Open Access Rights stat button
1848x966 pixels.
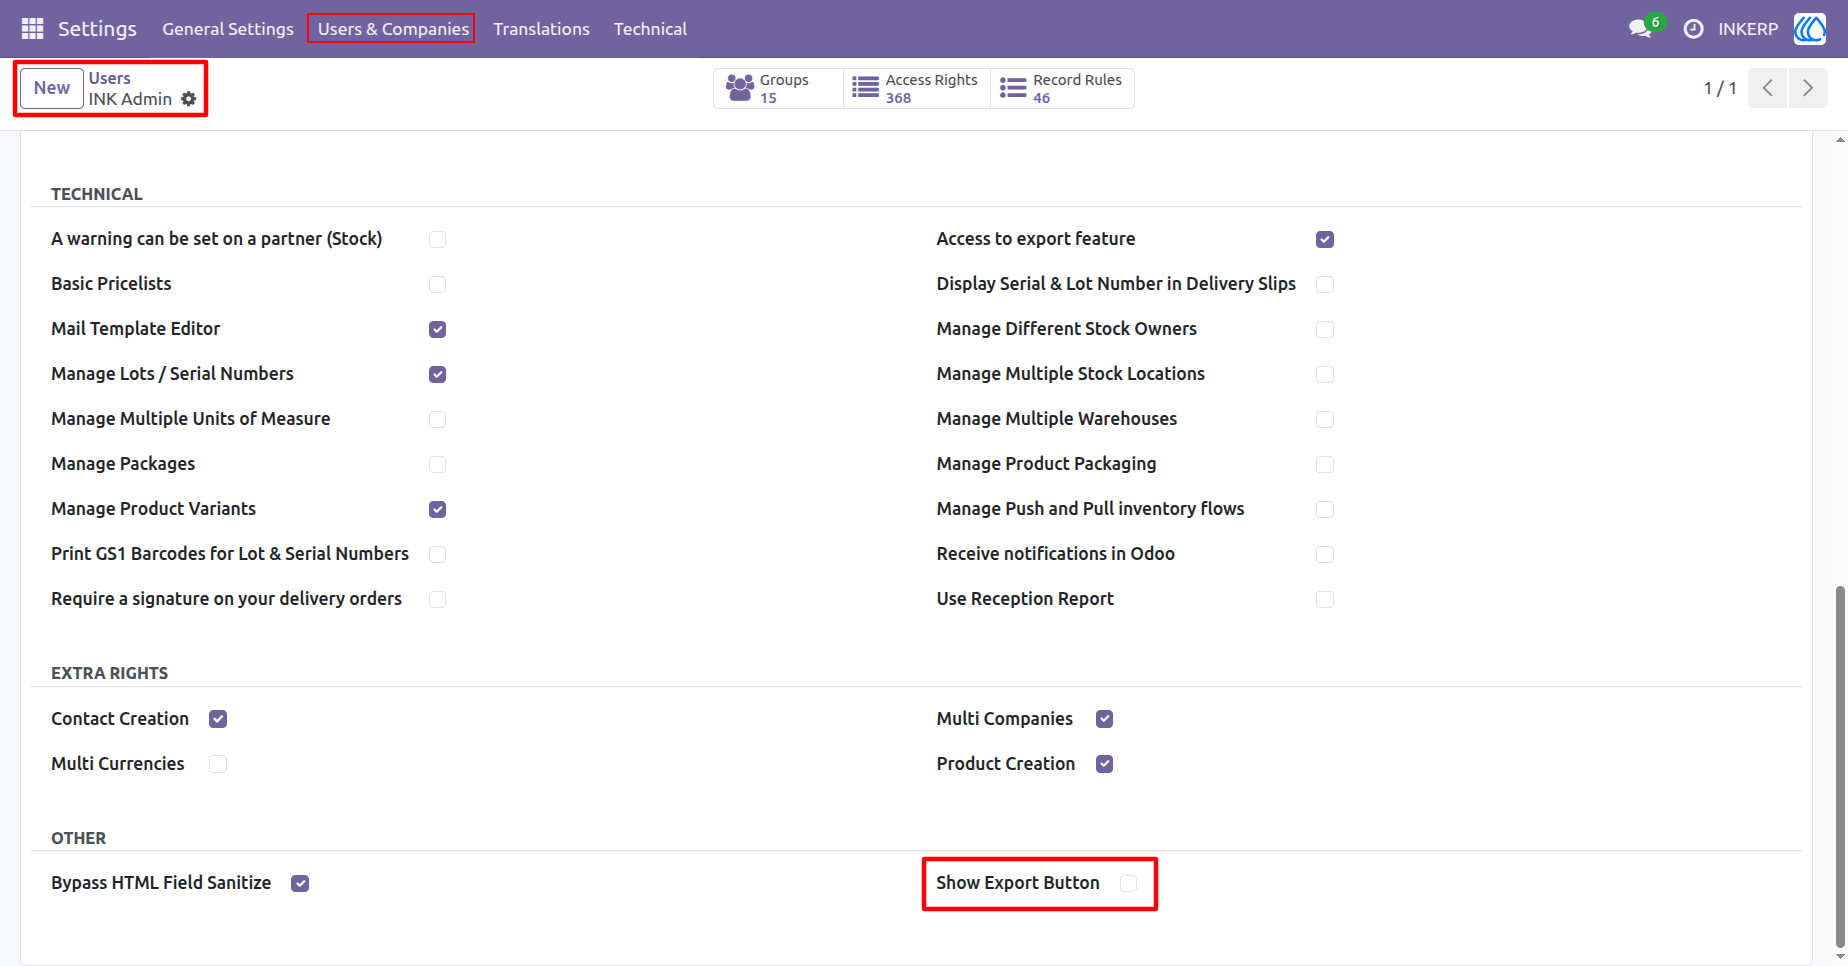(916, 88)
